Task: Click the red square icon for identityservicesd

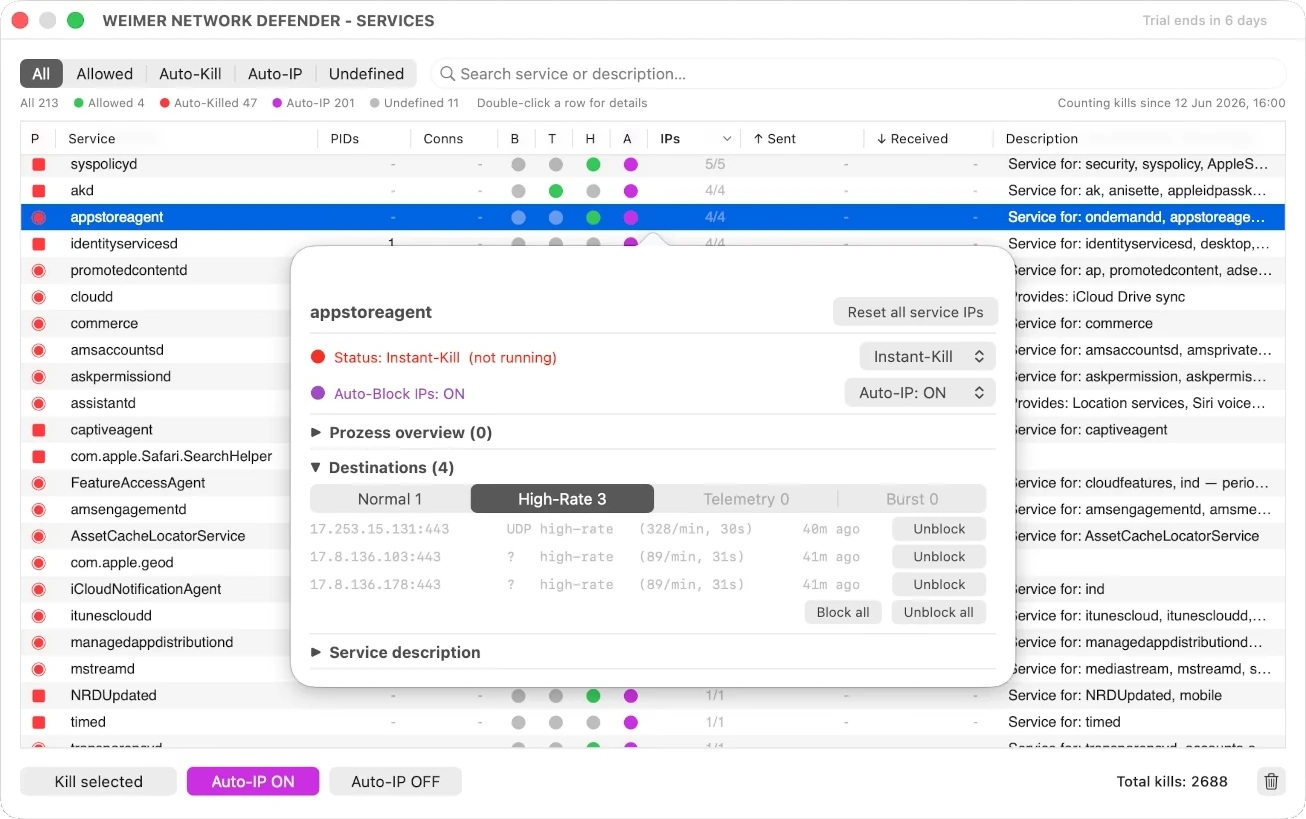Action: (x=39, y=244)
